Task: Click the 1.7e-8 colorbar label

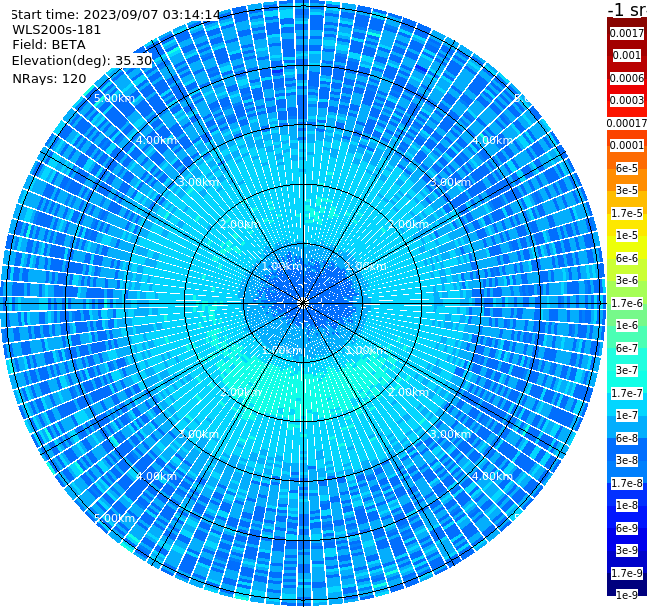Action: pos(627,483)
